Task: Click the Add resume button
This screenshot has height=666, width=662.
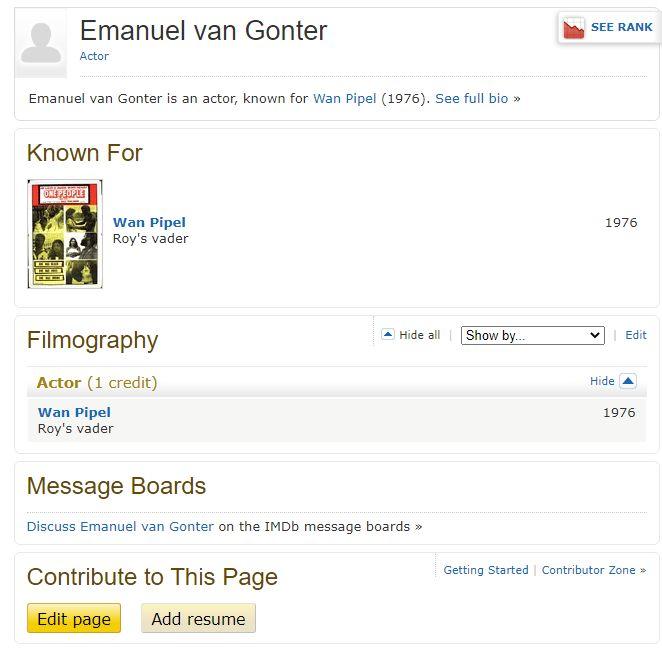Action: [x=198, y=619]
